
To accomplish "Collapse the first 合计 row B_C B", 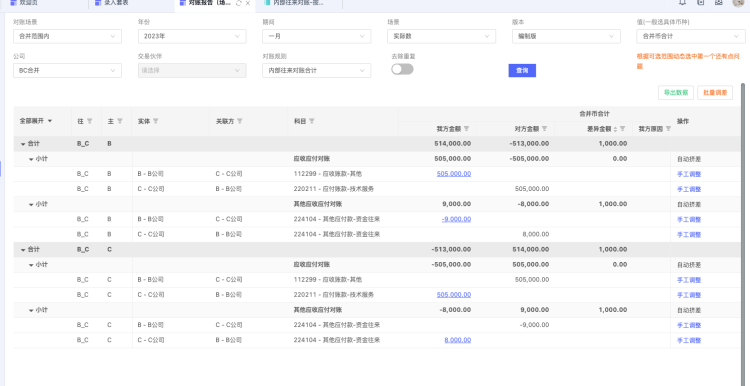I will pyautogui.click(x=22, y=143).
